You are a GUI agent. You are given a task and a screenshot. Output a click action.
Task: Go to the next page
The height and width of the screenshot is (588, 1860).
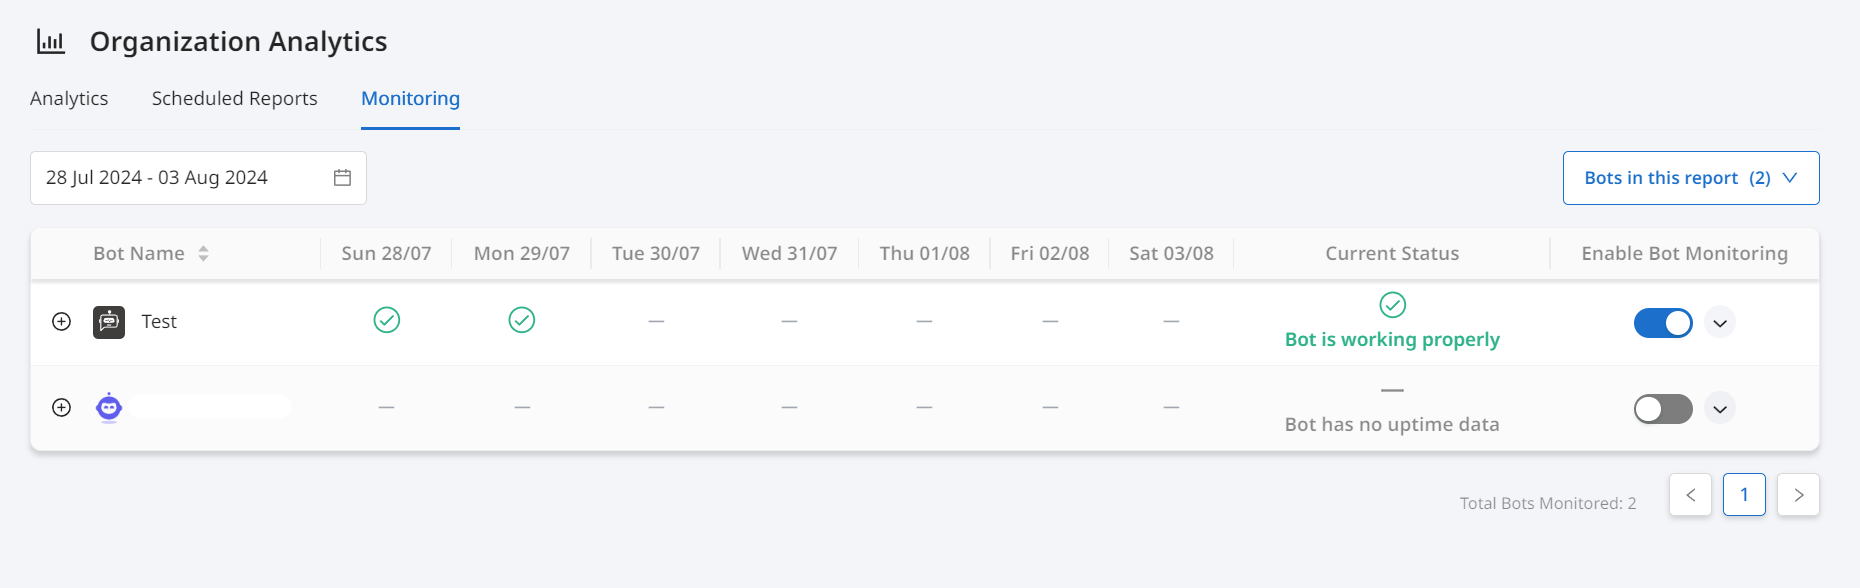pyautogui.click(x=1798, y=495)
